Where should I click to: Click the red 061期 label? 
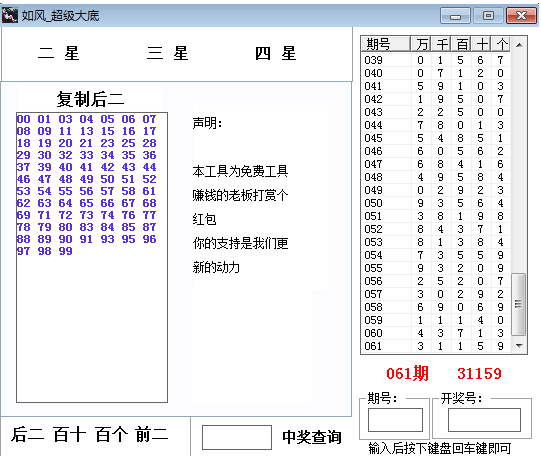coord(407,374)
